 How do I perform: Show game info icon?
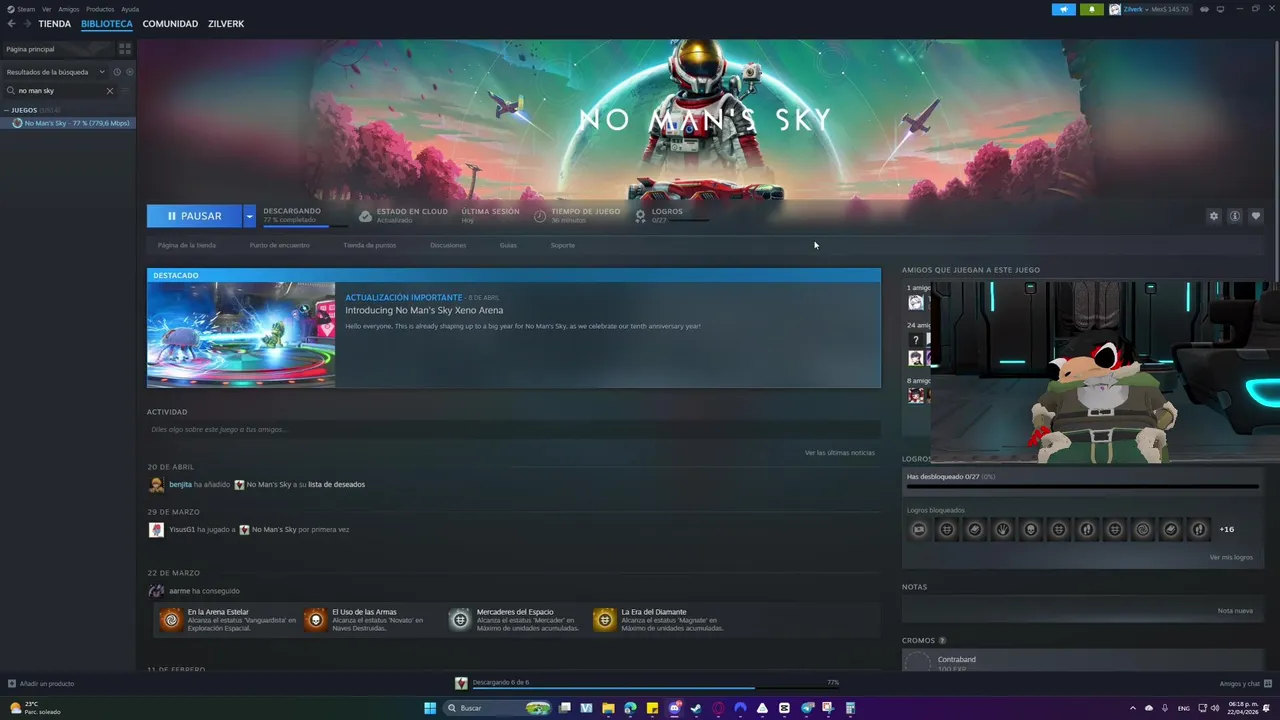1235,216
